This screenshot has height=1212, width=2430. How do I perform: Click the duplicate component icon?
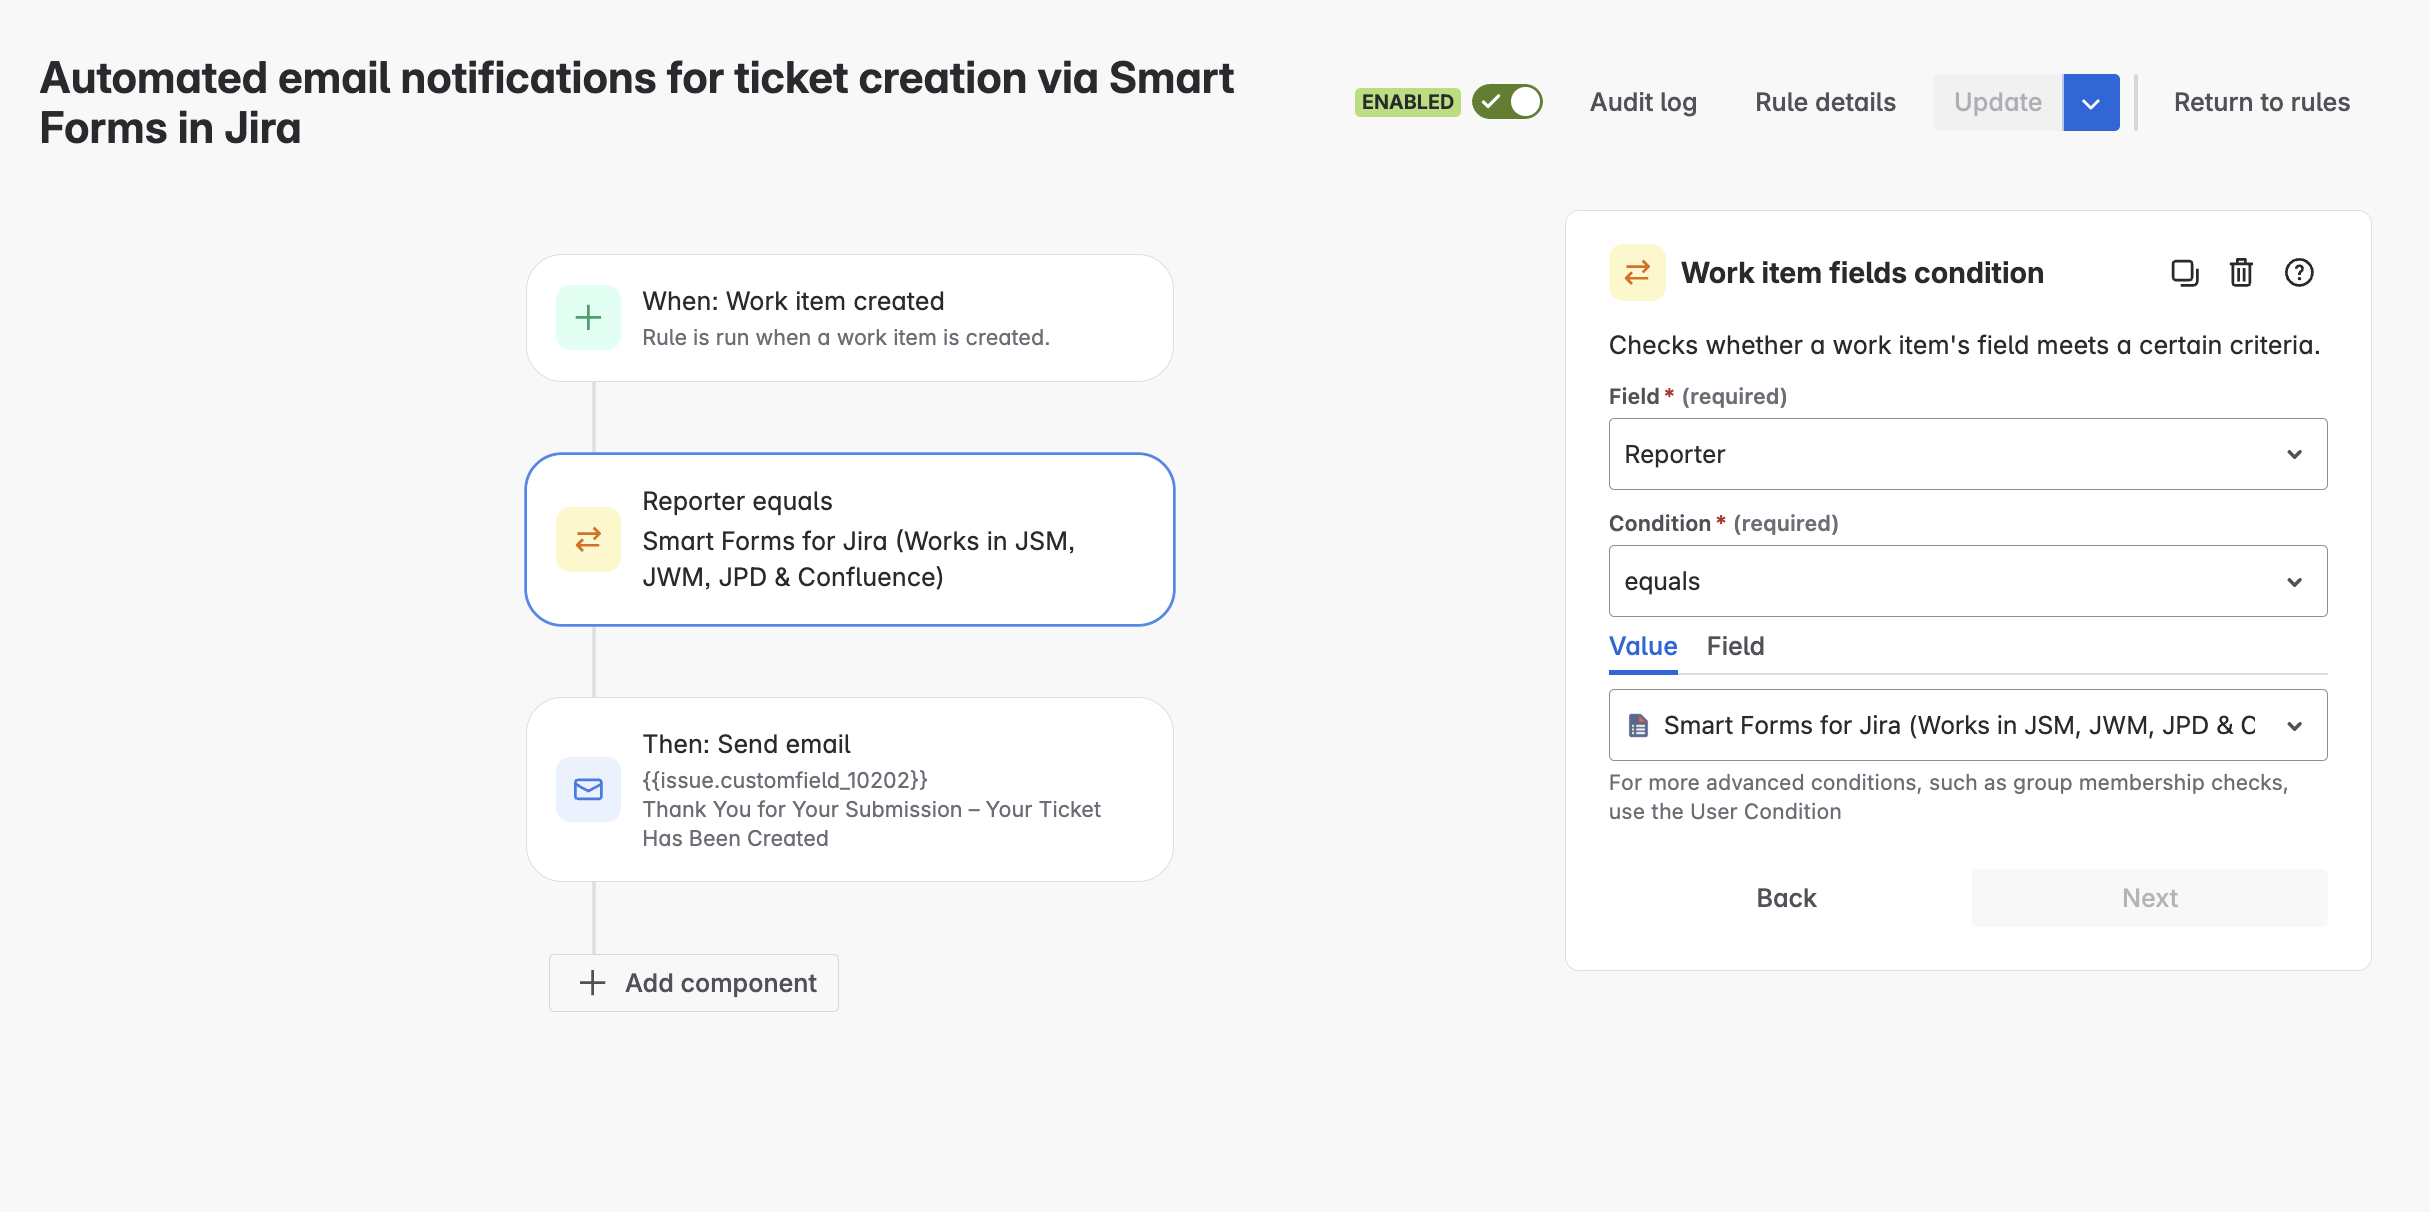(x=2184, y=273)
